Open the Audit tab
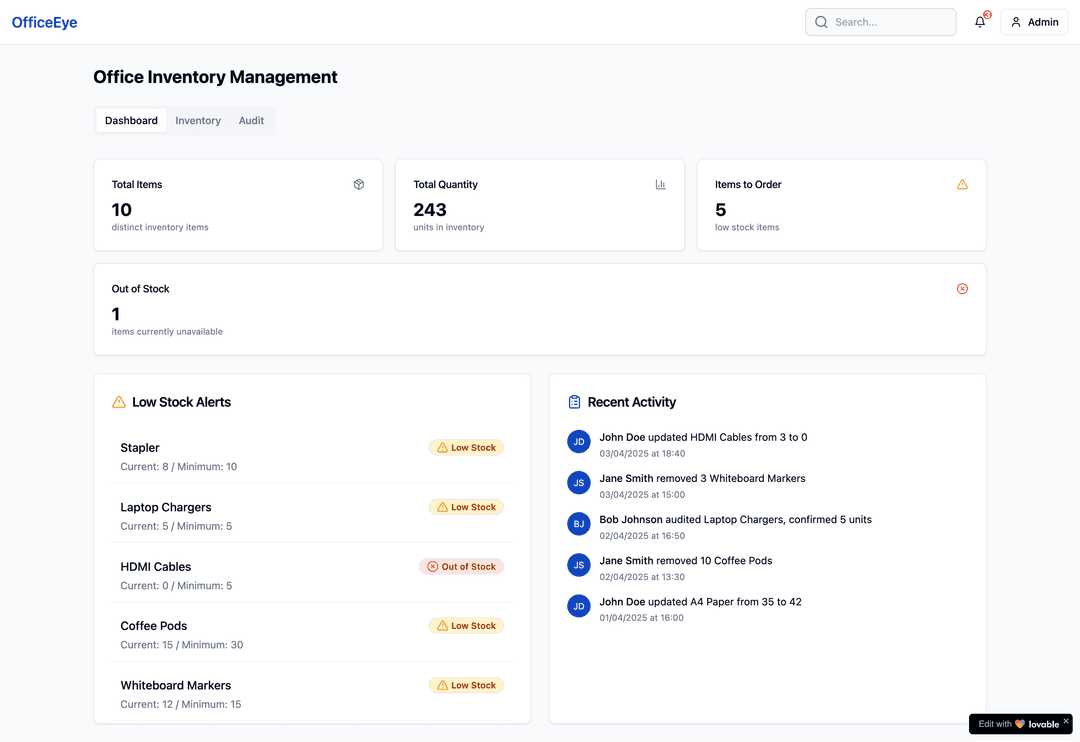Viewport: 1080px width, 742px height. (251, 120)
